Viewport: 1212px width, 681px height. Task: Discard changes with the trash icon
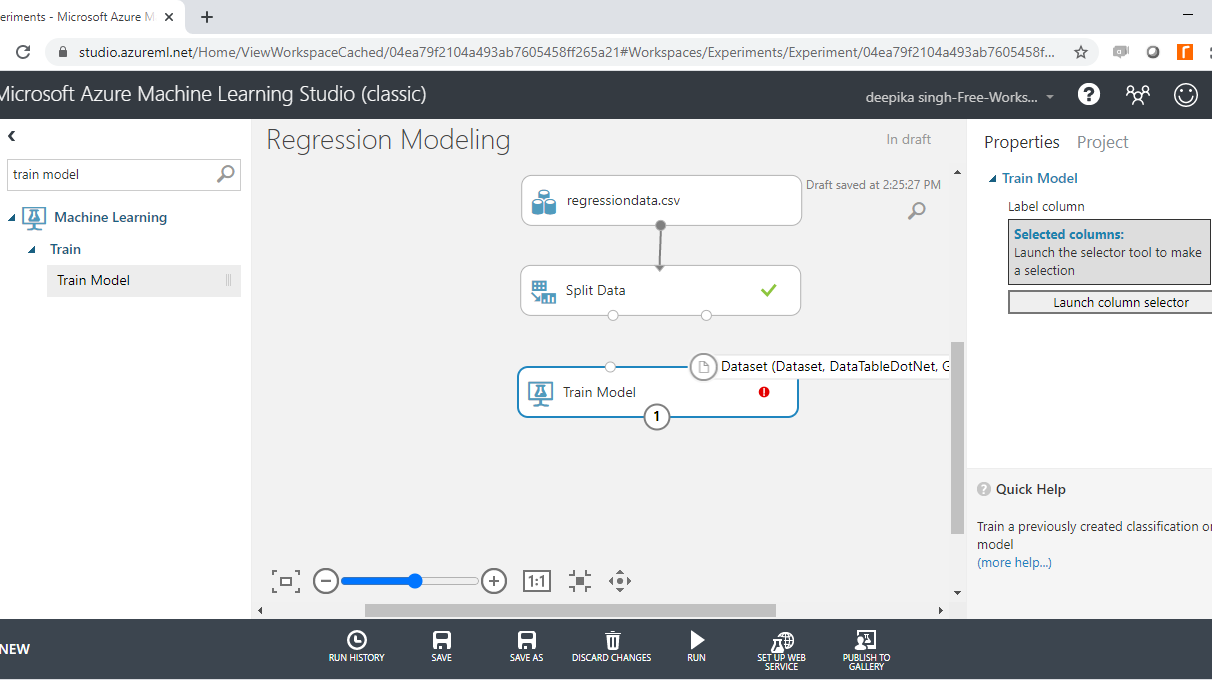[x=612, y=646]
